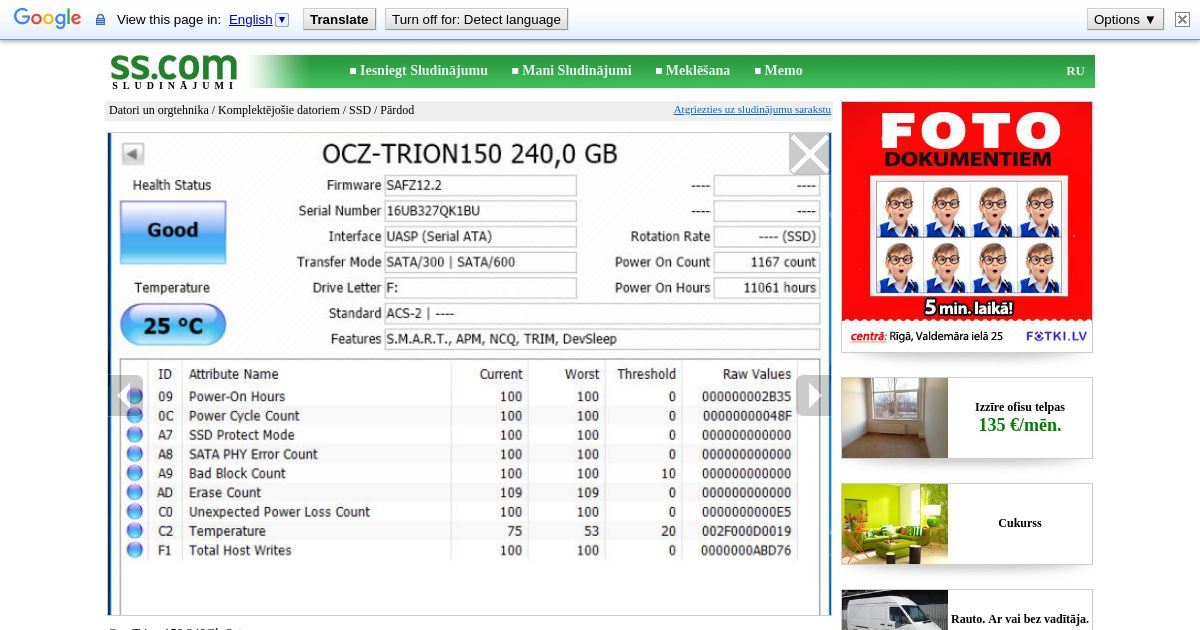Image resolution: width=1200 pixels, height=630 pixels.
Task: Click Attribute Name column header
Action: click(234, 374)
